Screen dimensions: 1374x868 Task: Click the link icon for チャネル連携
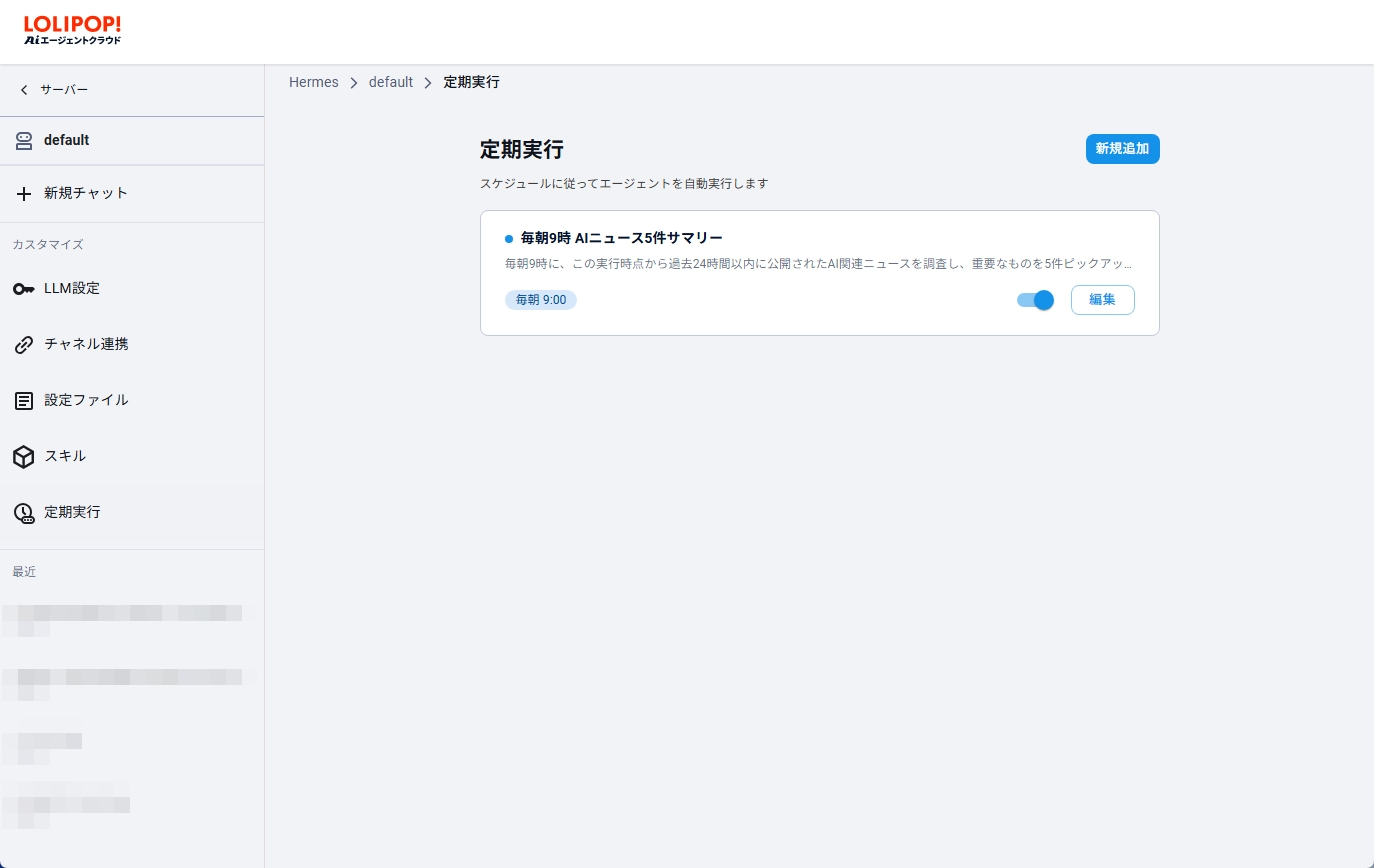click(24, 345)
